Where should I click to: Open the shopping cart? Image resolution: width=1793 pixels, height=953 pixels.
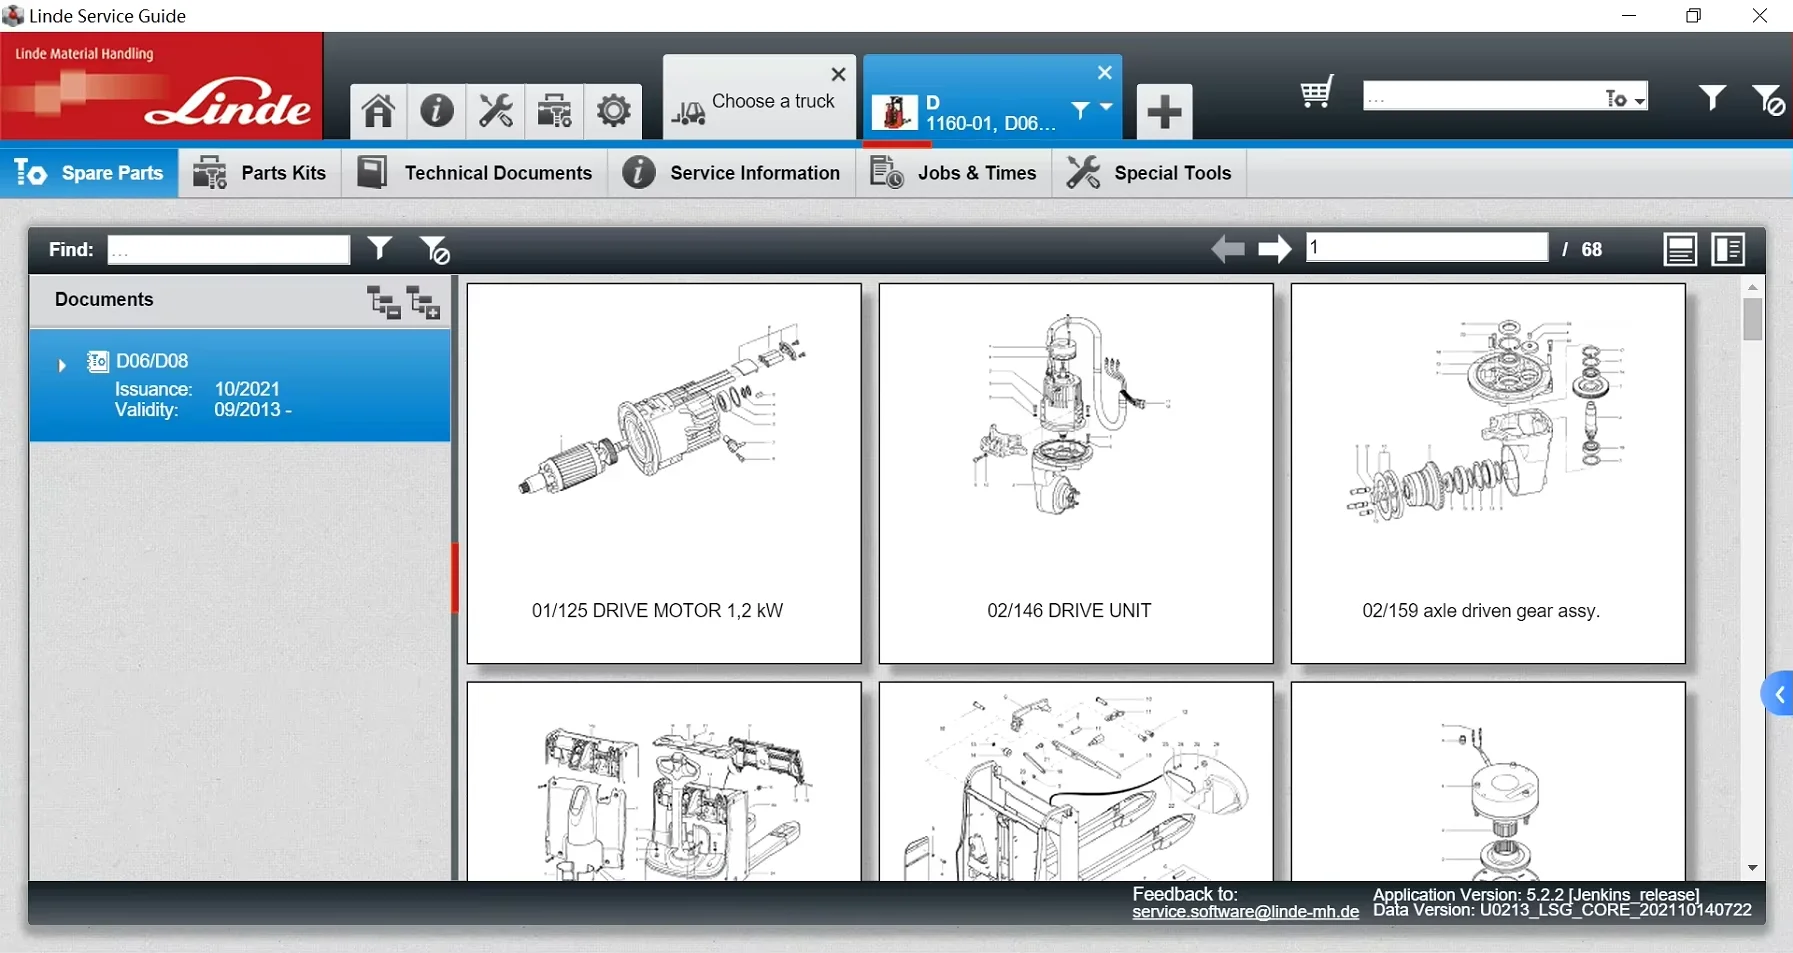1317,93
